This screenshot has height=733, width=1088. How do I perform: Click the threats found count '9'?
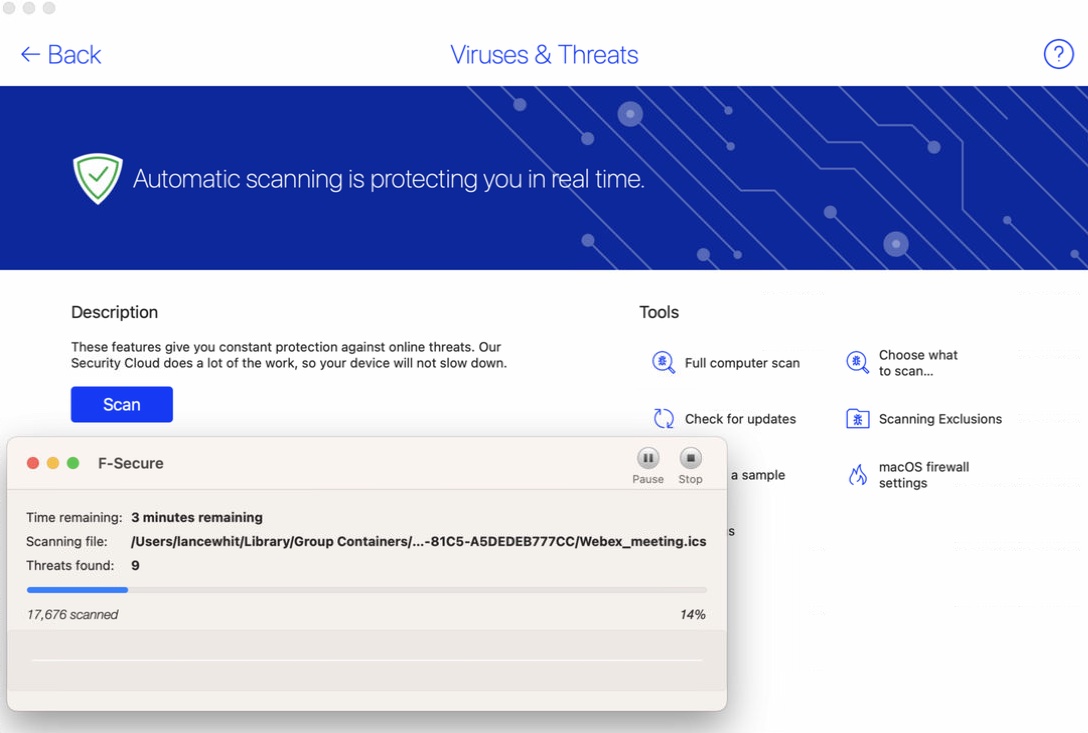(135, 566)
